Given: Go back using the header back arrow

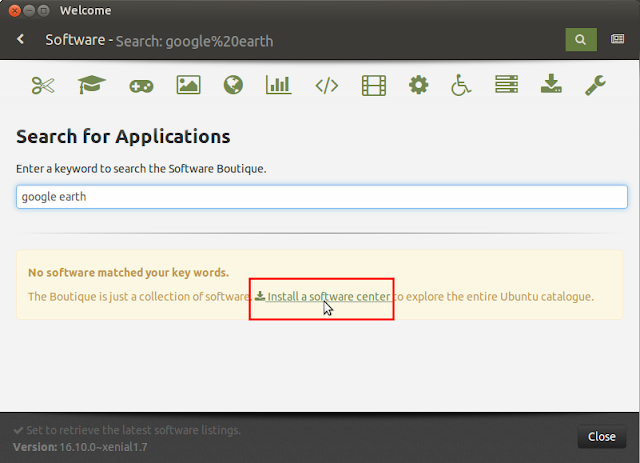Looking at the screenshot, I should (x=20, y=39).
